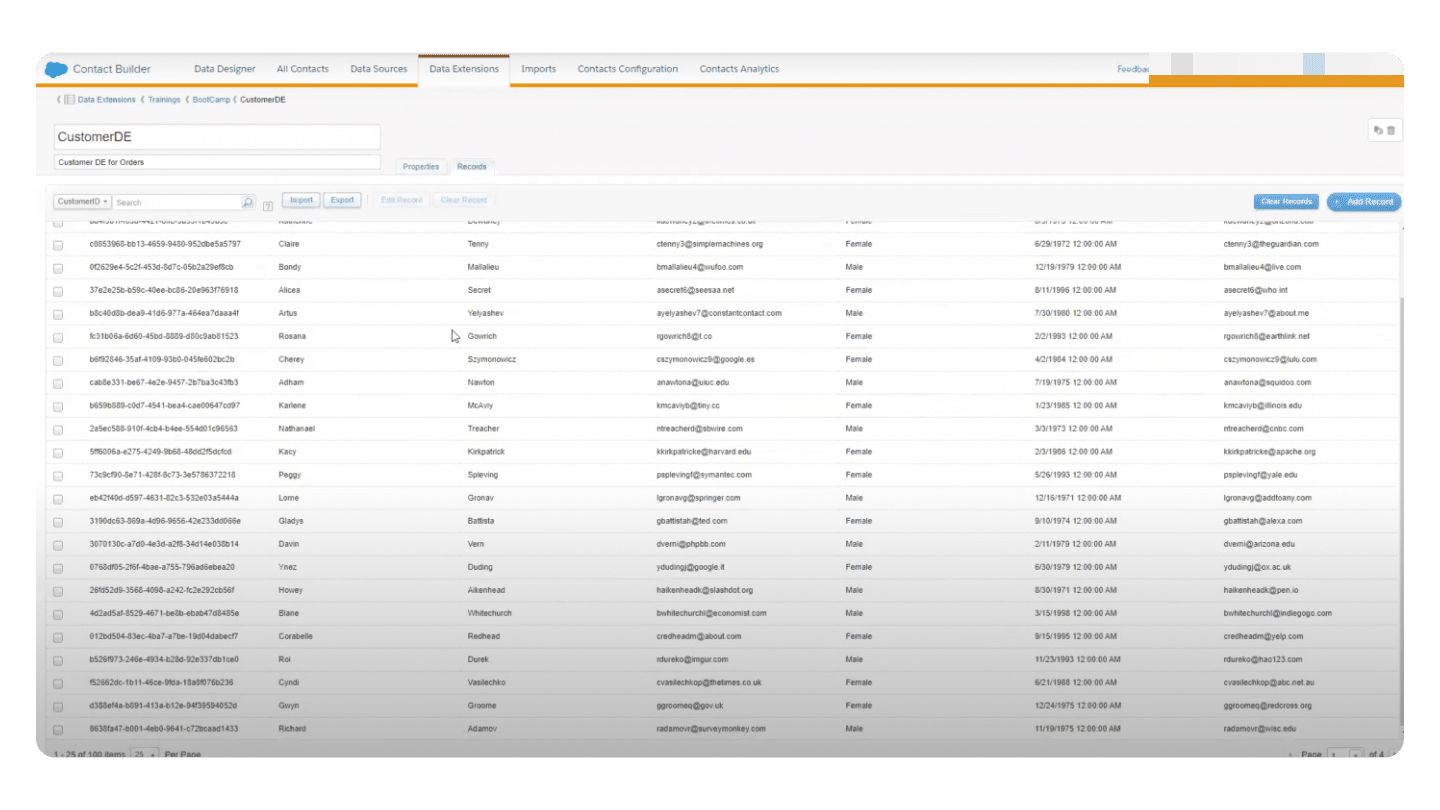Click the search magnifier icon
Screen dimensions: 1440x810
[248, 201]
